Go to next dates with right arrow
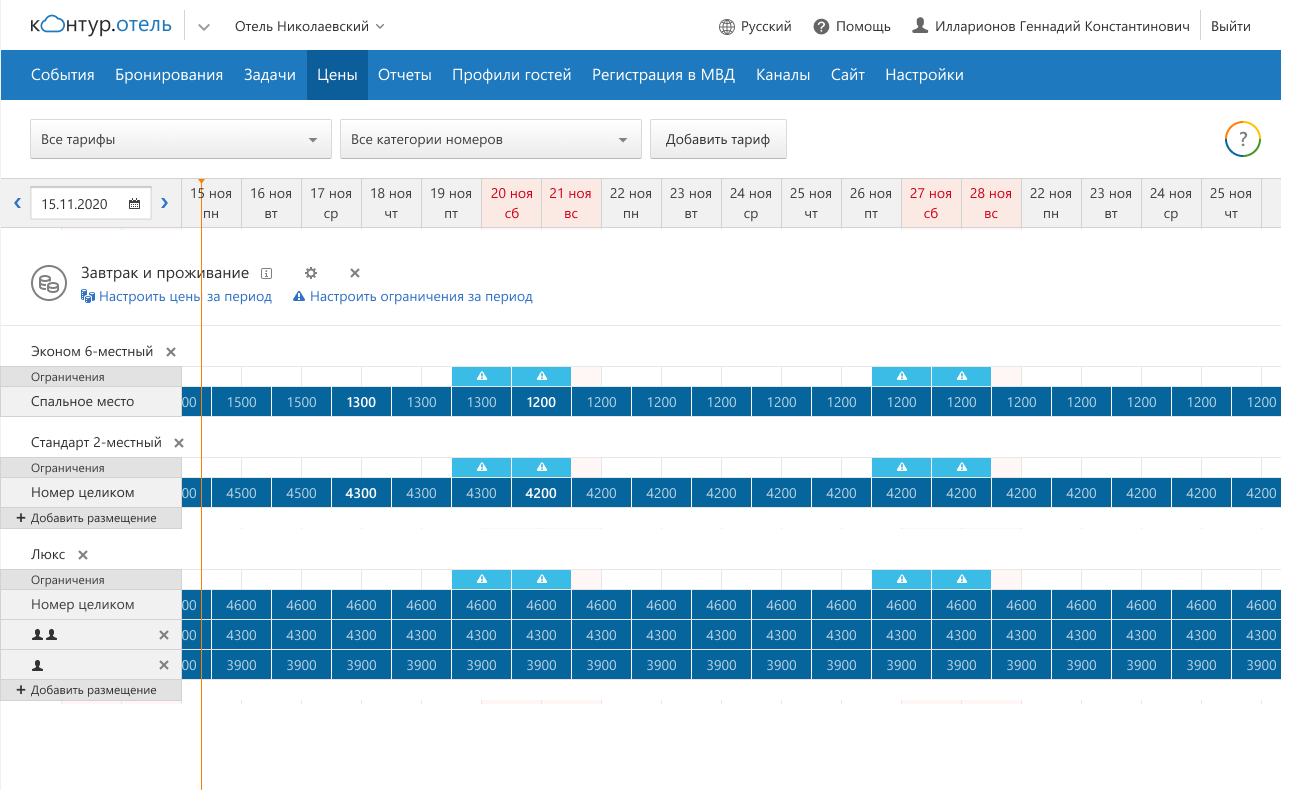 (165, 203)
